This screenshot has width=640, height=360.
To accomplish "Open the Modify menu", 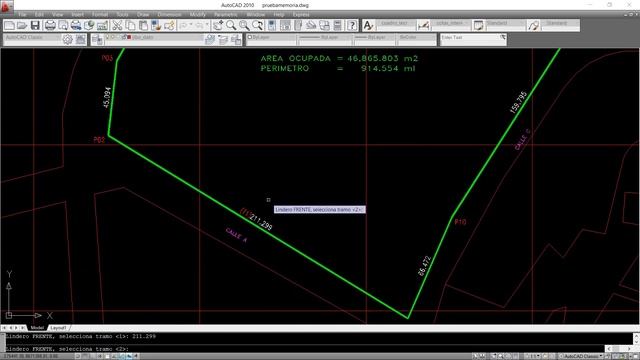I will tap(198, 14).
